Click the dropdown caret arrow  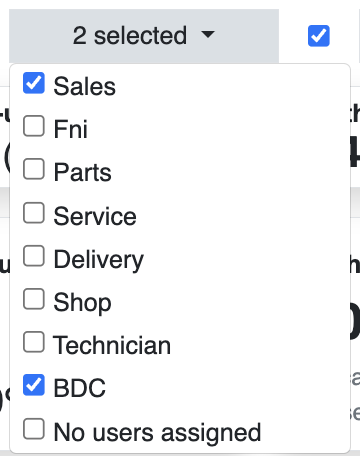pos(208,34)
